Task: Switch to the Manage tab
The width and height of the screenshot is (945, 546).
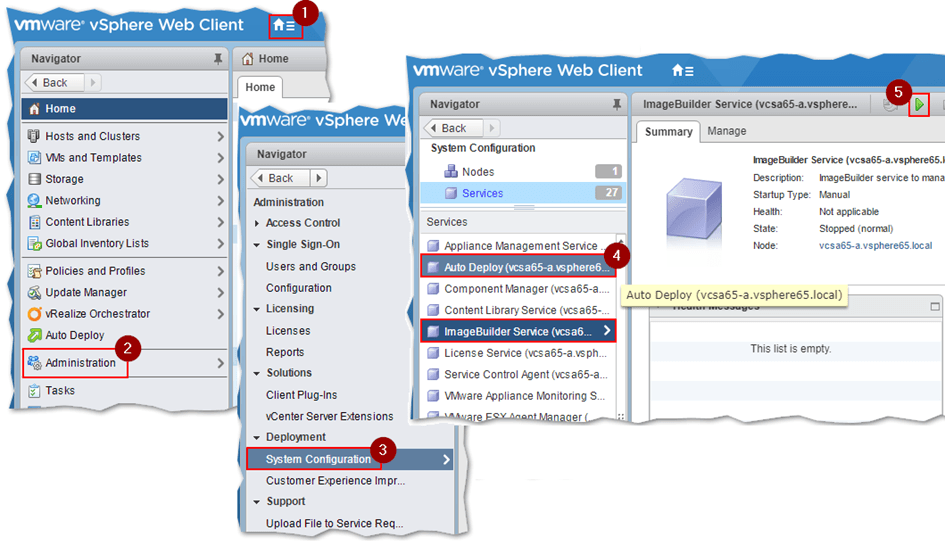Action: (x=727, y=131)
